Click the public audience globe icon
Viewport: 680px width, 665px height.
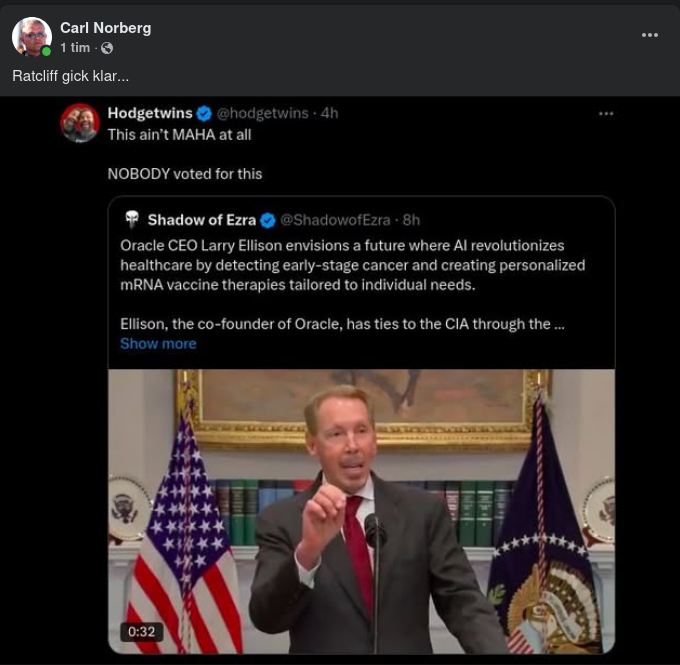pos(107,48)
